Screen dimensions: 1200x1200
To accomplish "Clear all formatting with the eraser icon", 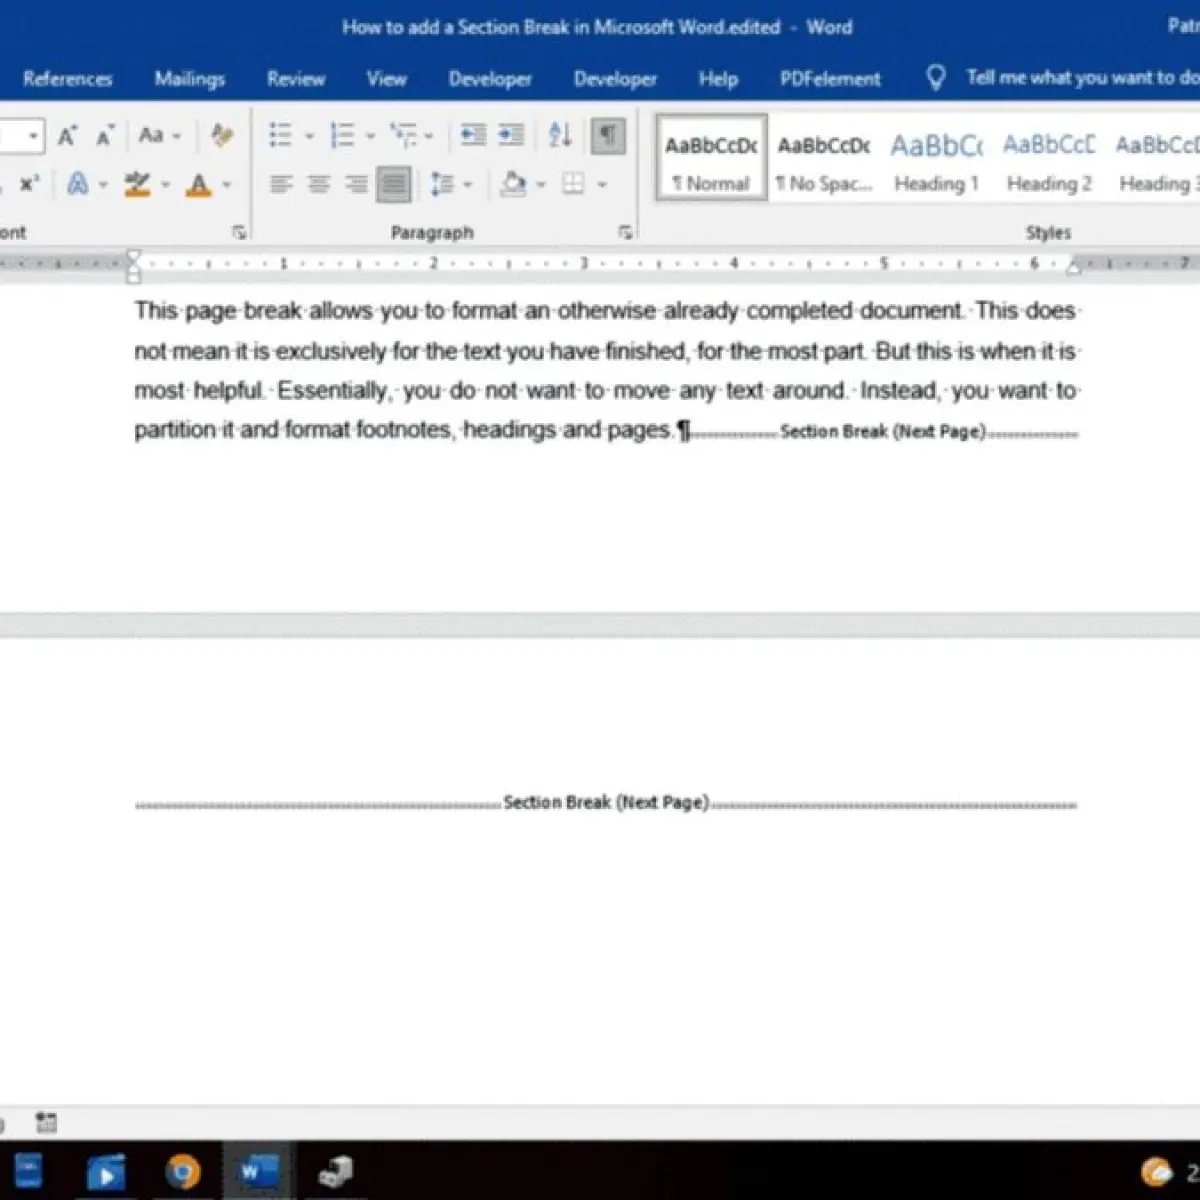I will [x=222, y=135].
